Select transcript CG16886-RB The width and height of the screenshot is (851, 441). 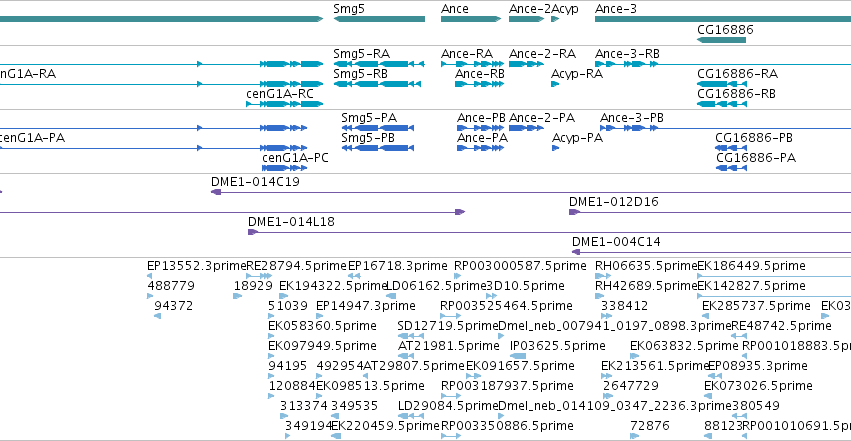coord(736,94)
